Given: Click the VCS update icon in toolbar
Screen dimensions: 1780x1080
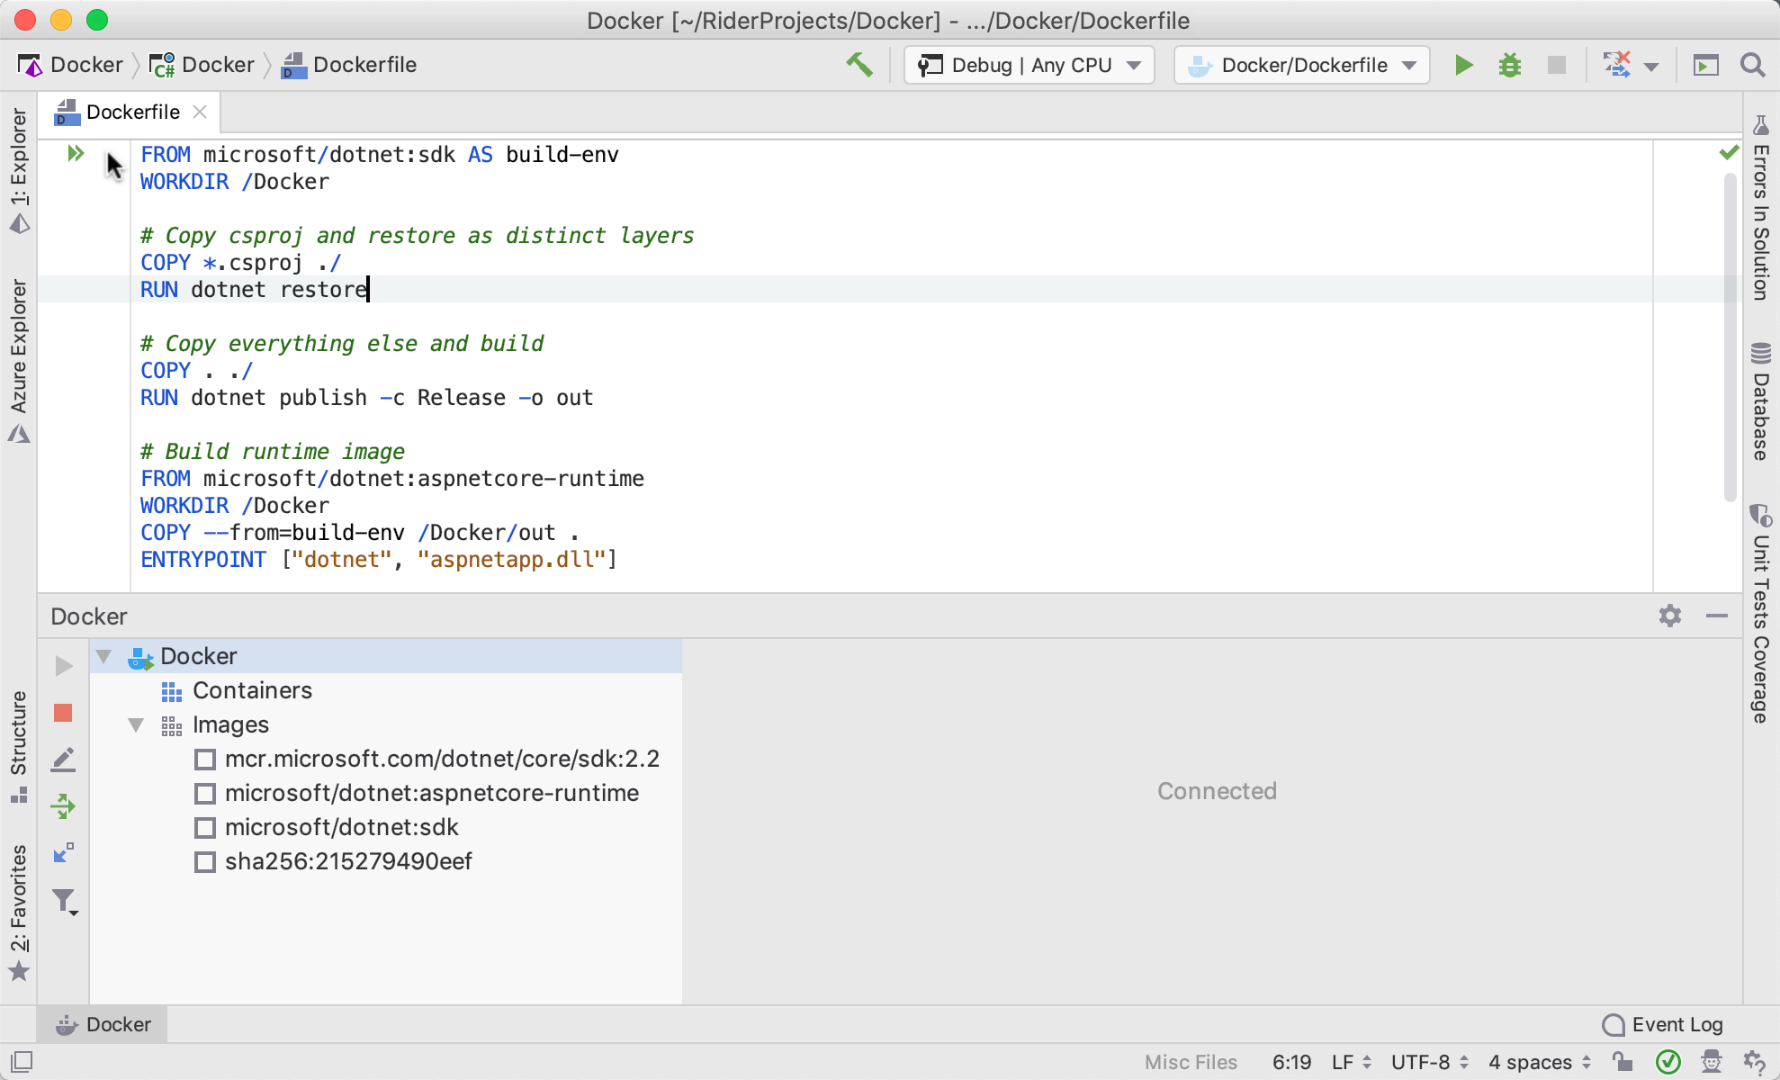Looking at the screenshot, I should pos(1617,65).
